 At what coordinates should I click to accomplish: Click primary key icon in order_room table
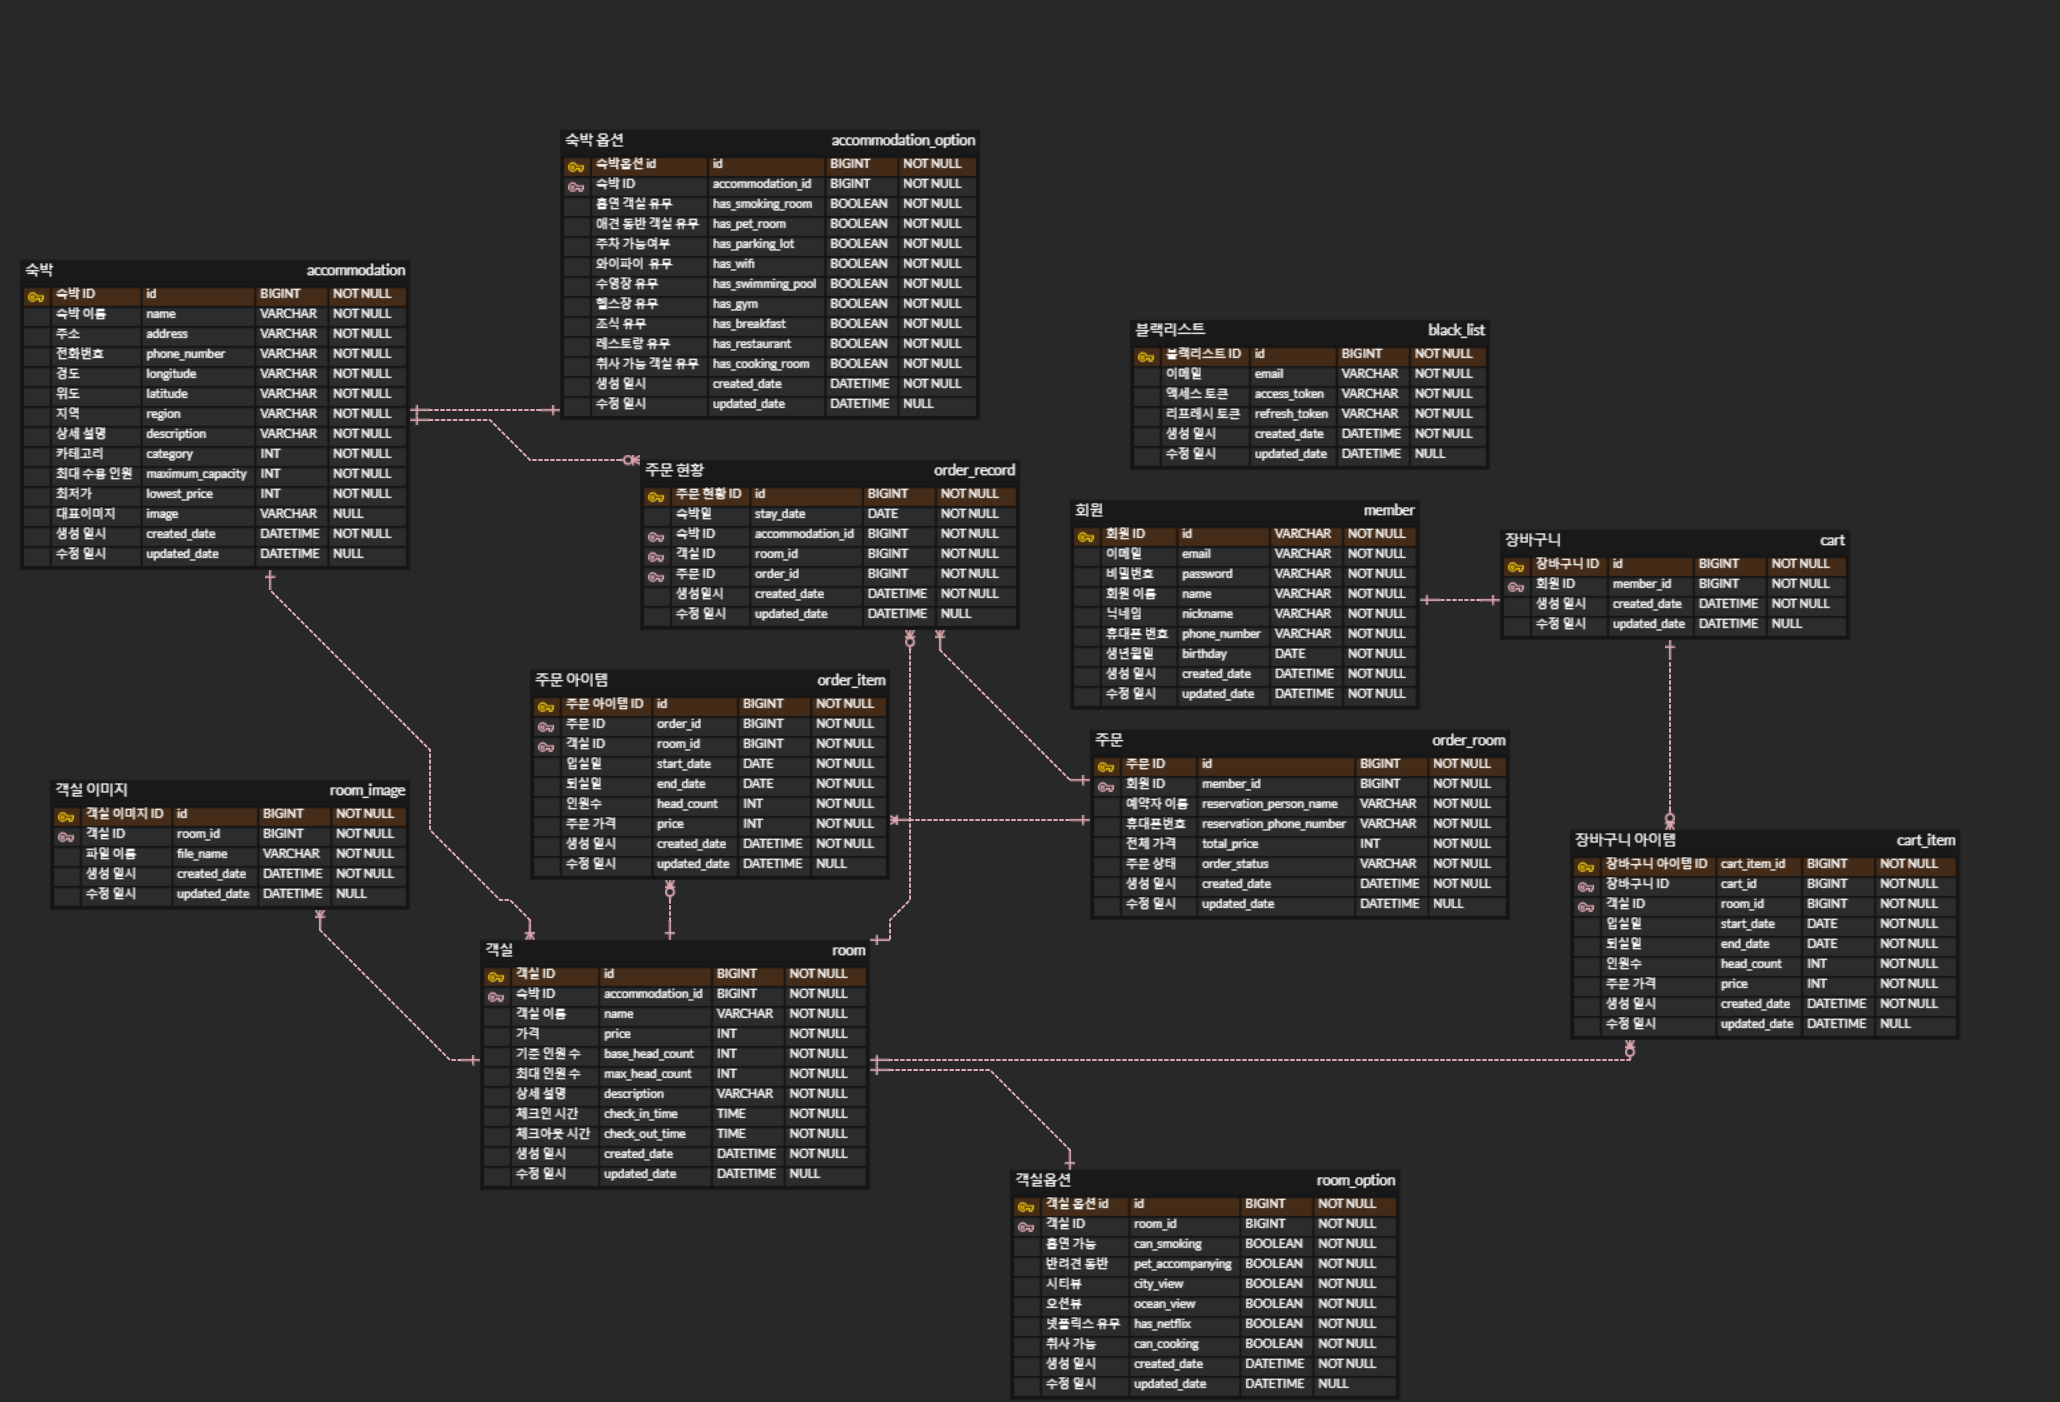(1106, 766)
